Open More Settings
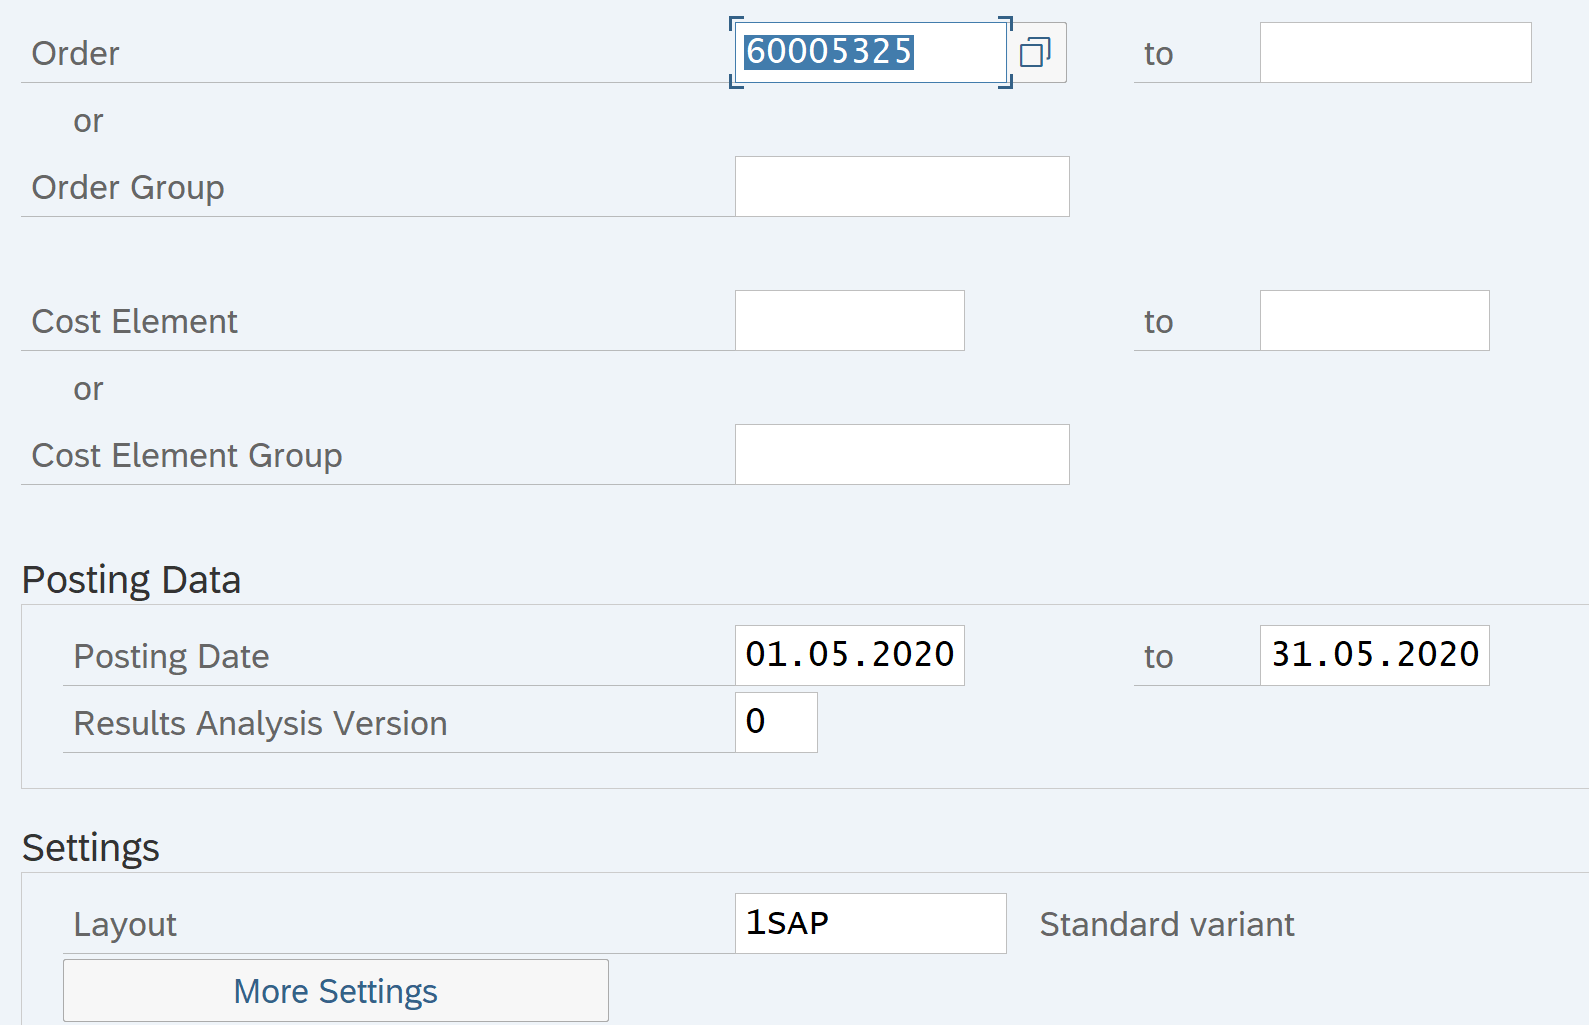 tap(335, 991)
